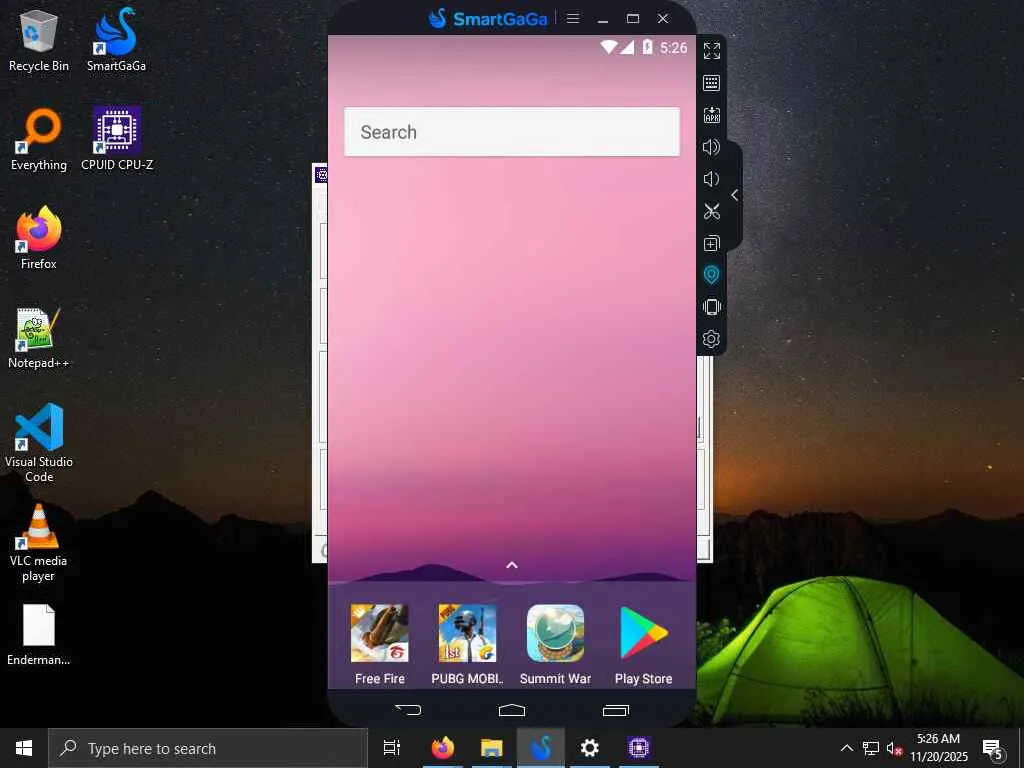Launch PUBG MOBILE app
This screenshot has width=1024, height=768.
[x=467, y=645]
